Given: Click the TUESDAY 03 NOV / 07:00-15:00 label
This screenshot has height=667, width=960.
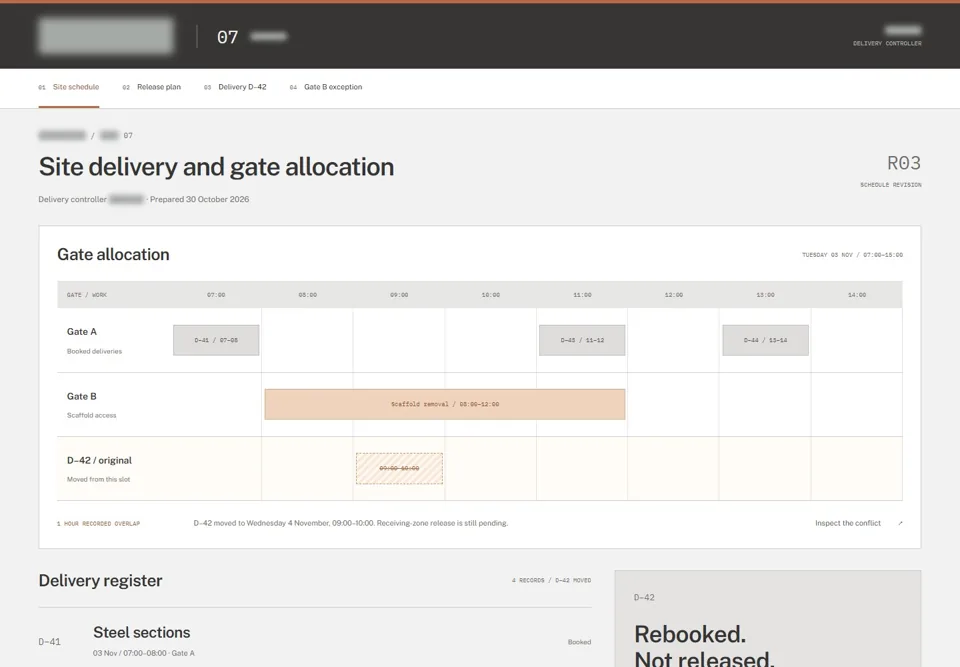Looking at the screenshot, I should pyautogui.click(x=852, y=255).
